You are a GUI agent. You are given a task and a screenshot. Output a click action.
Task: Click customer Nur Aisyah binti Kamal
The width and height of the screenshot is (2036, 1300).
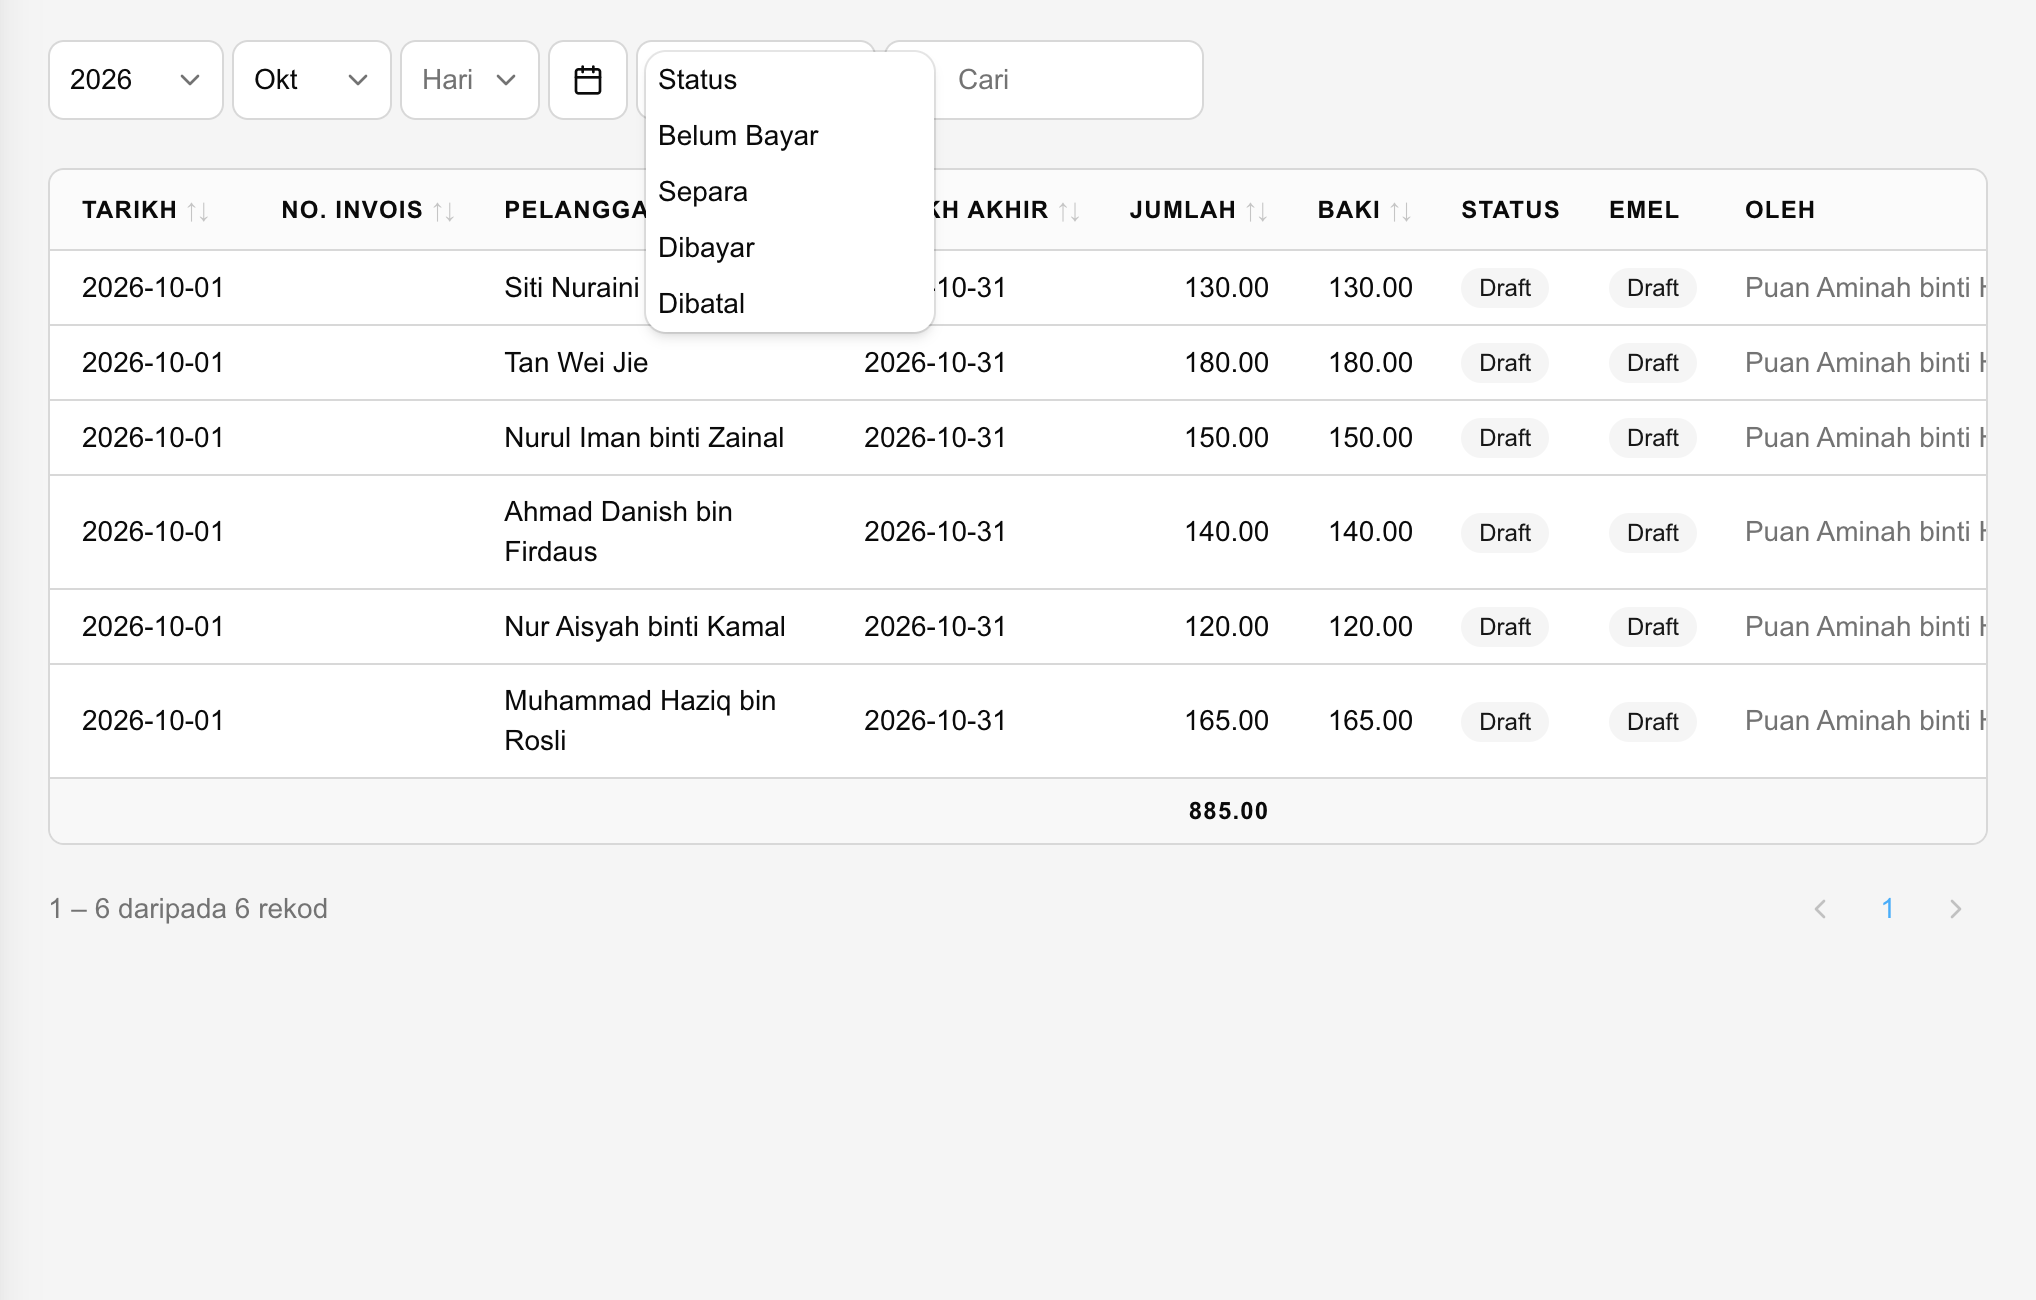[x=645, y=627]
